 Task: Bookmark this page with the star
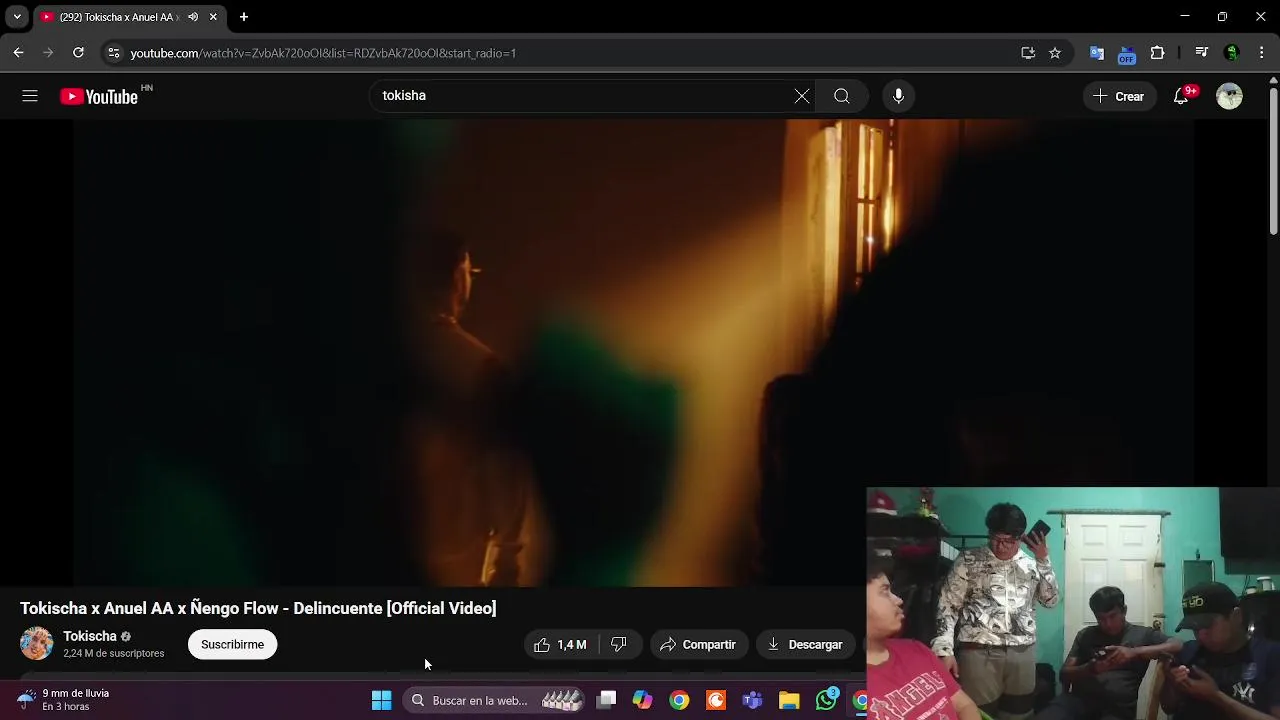pos(1055,53)
